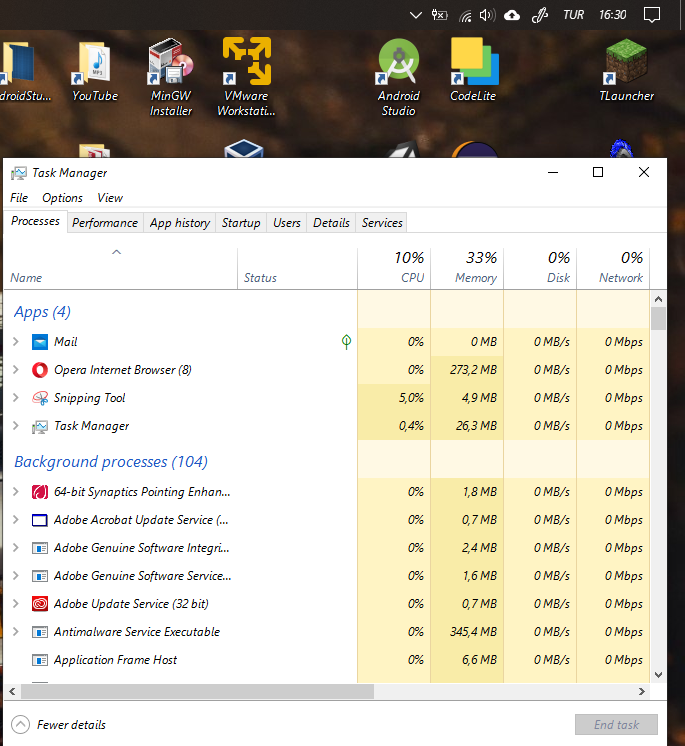The image size is (685, 746).
Task: Click the battery icon in system tray
Action: point(439,15)
